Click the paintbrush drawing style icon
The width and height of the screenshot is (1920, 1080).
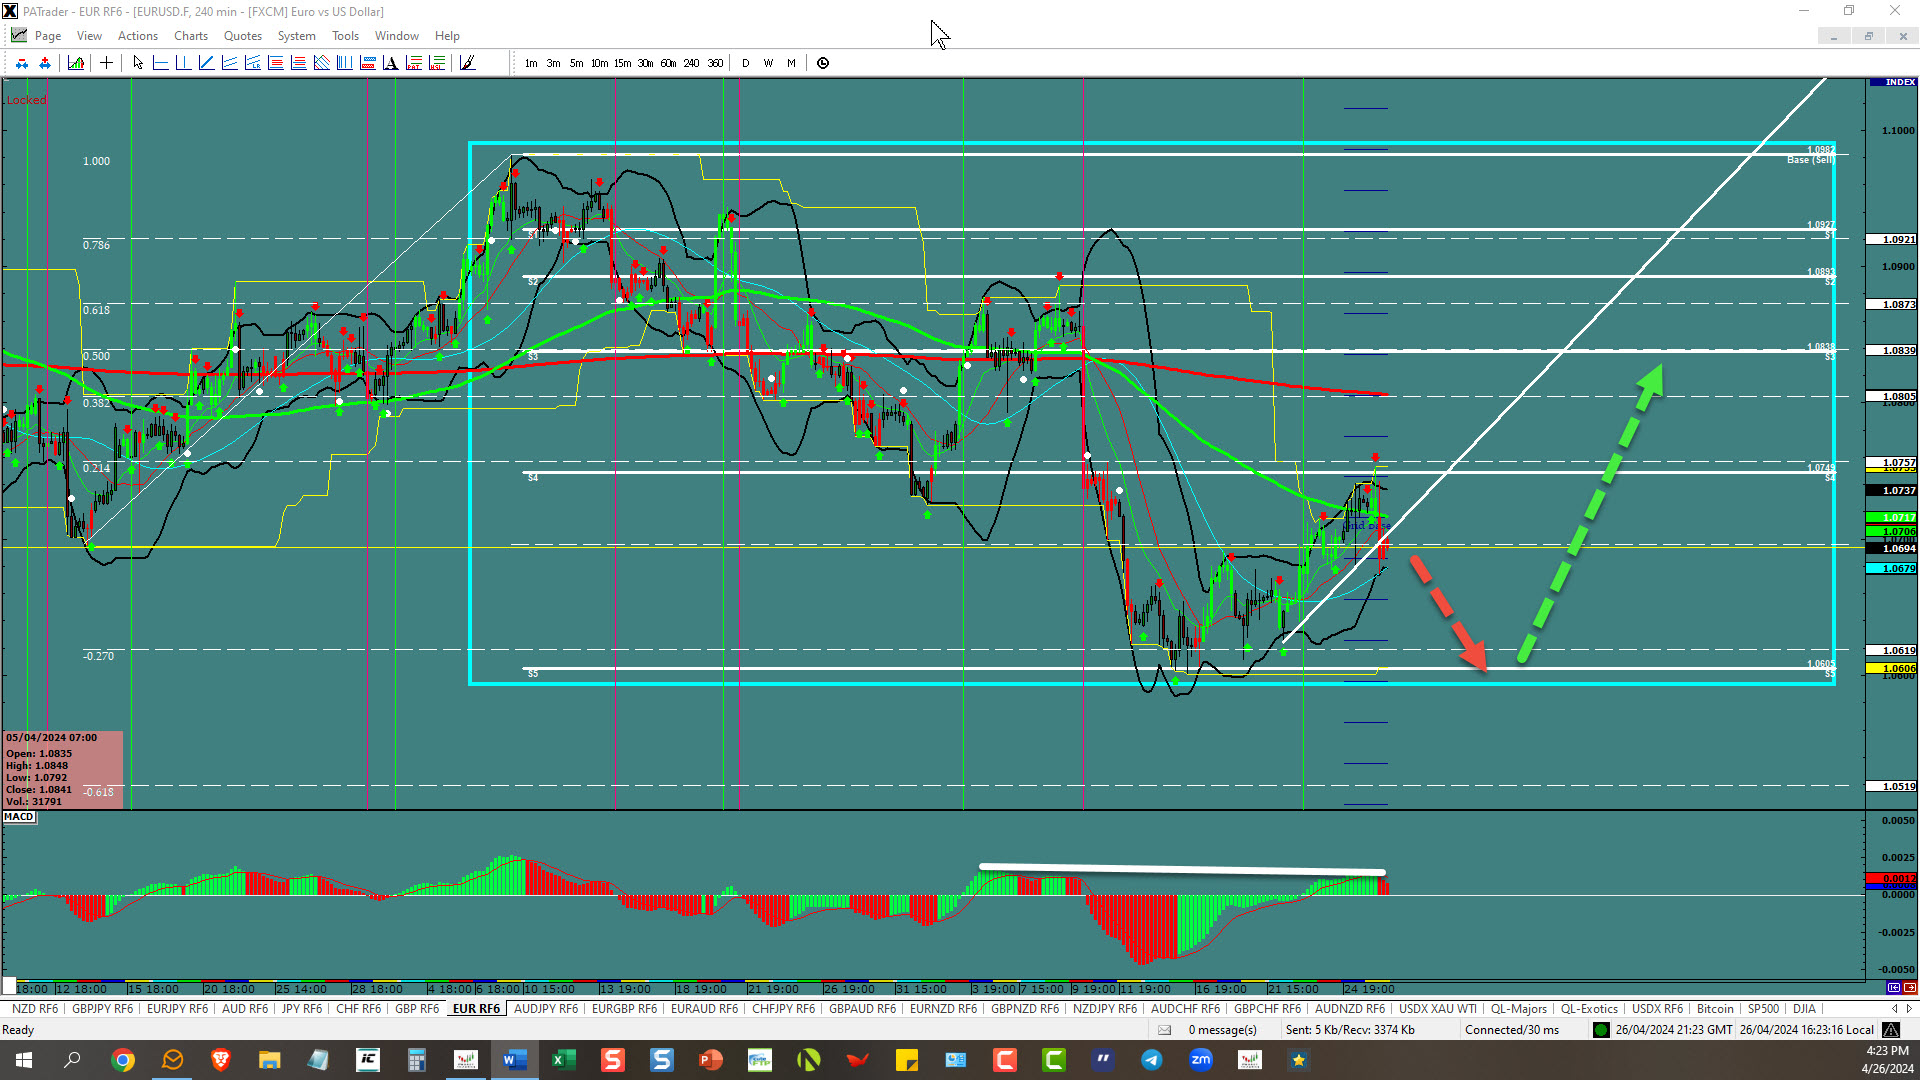point(467,63)
